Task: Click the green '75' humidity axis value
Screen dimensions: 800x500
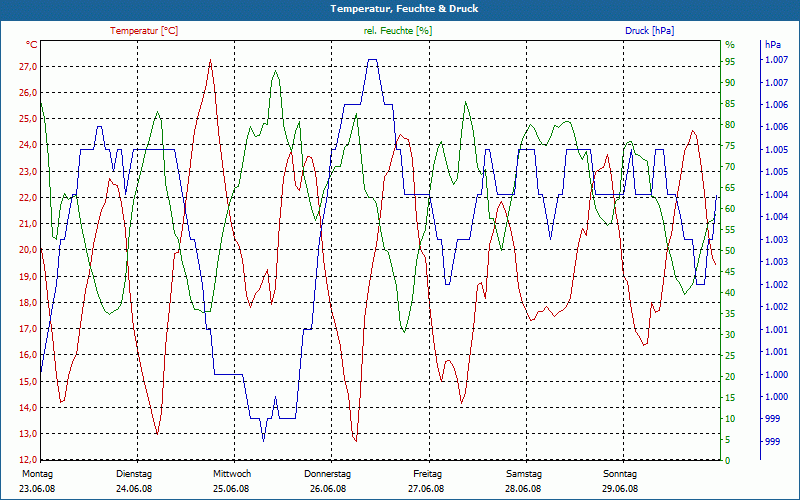Action: pyautogui.click(x=730, y=145)
